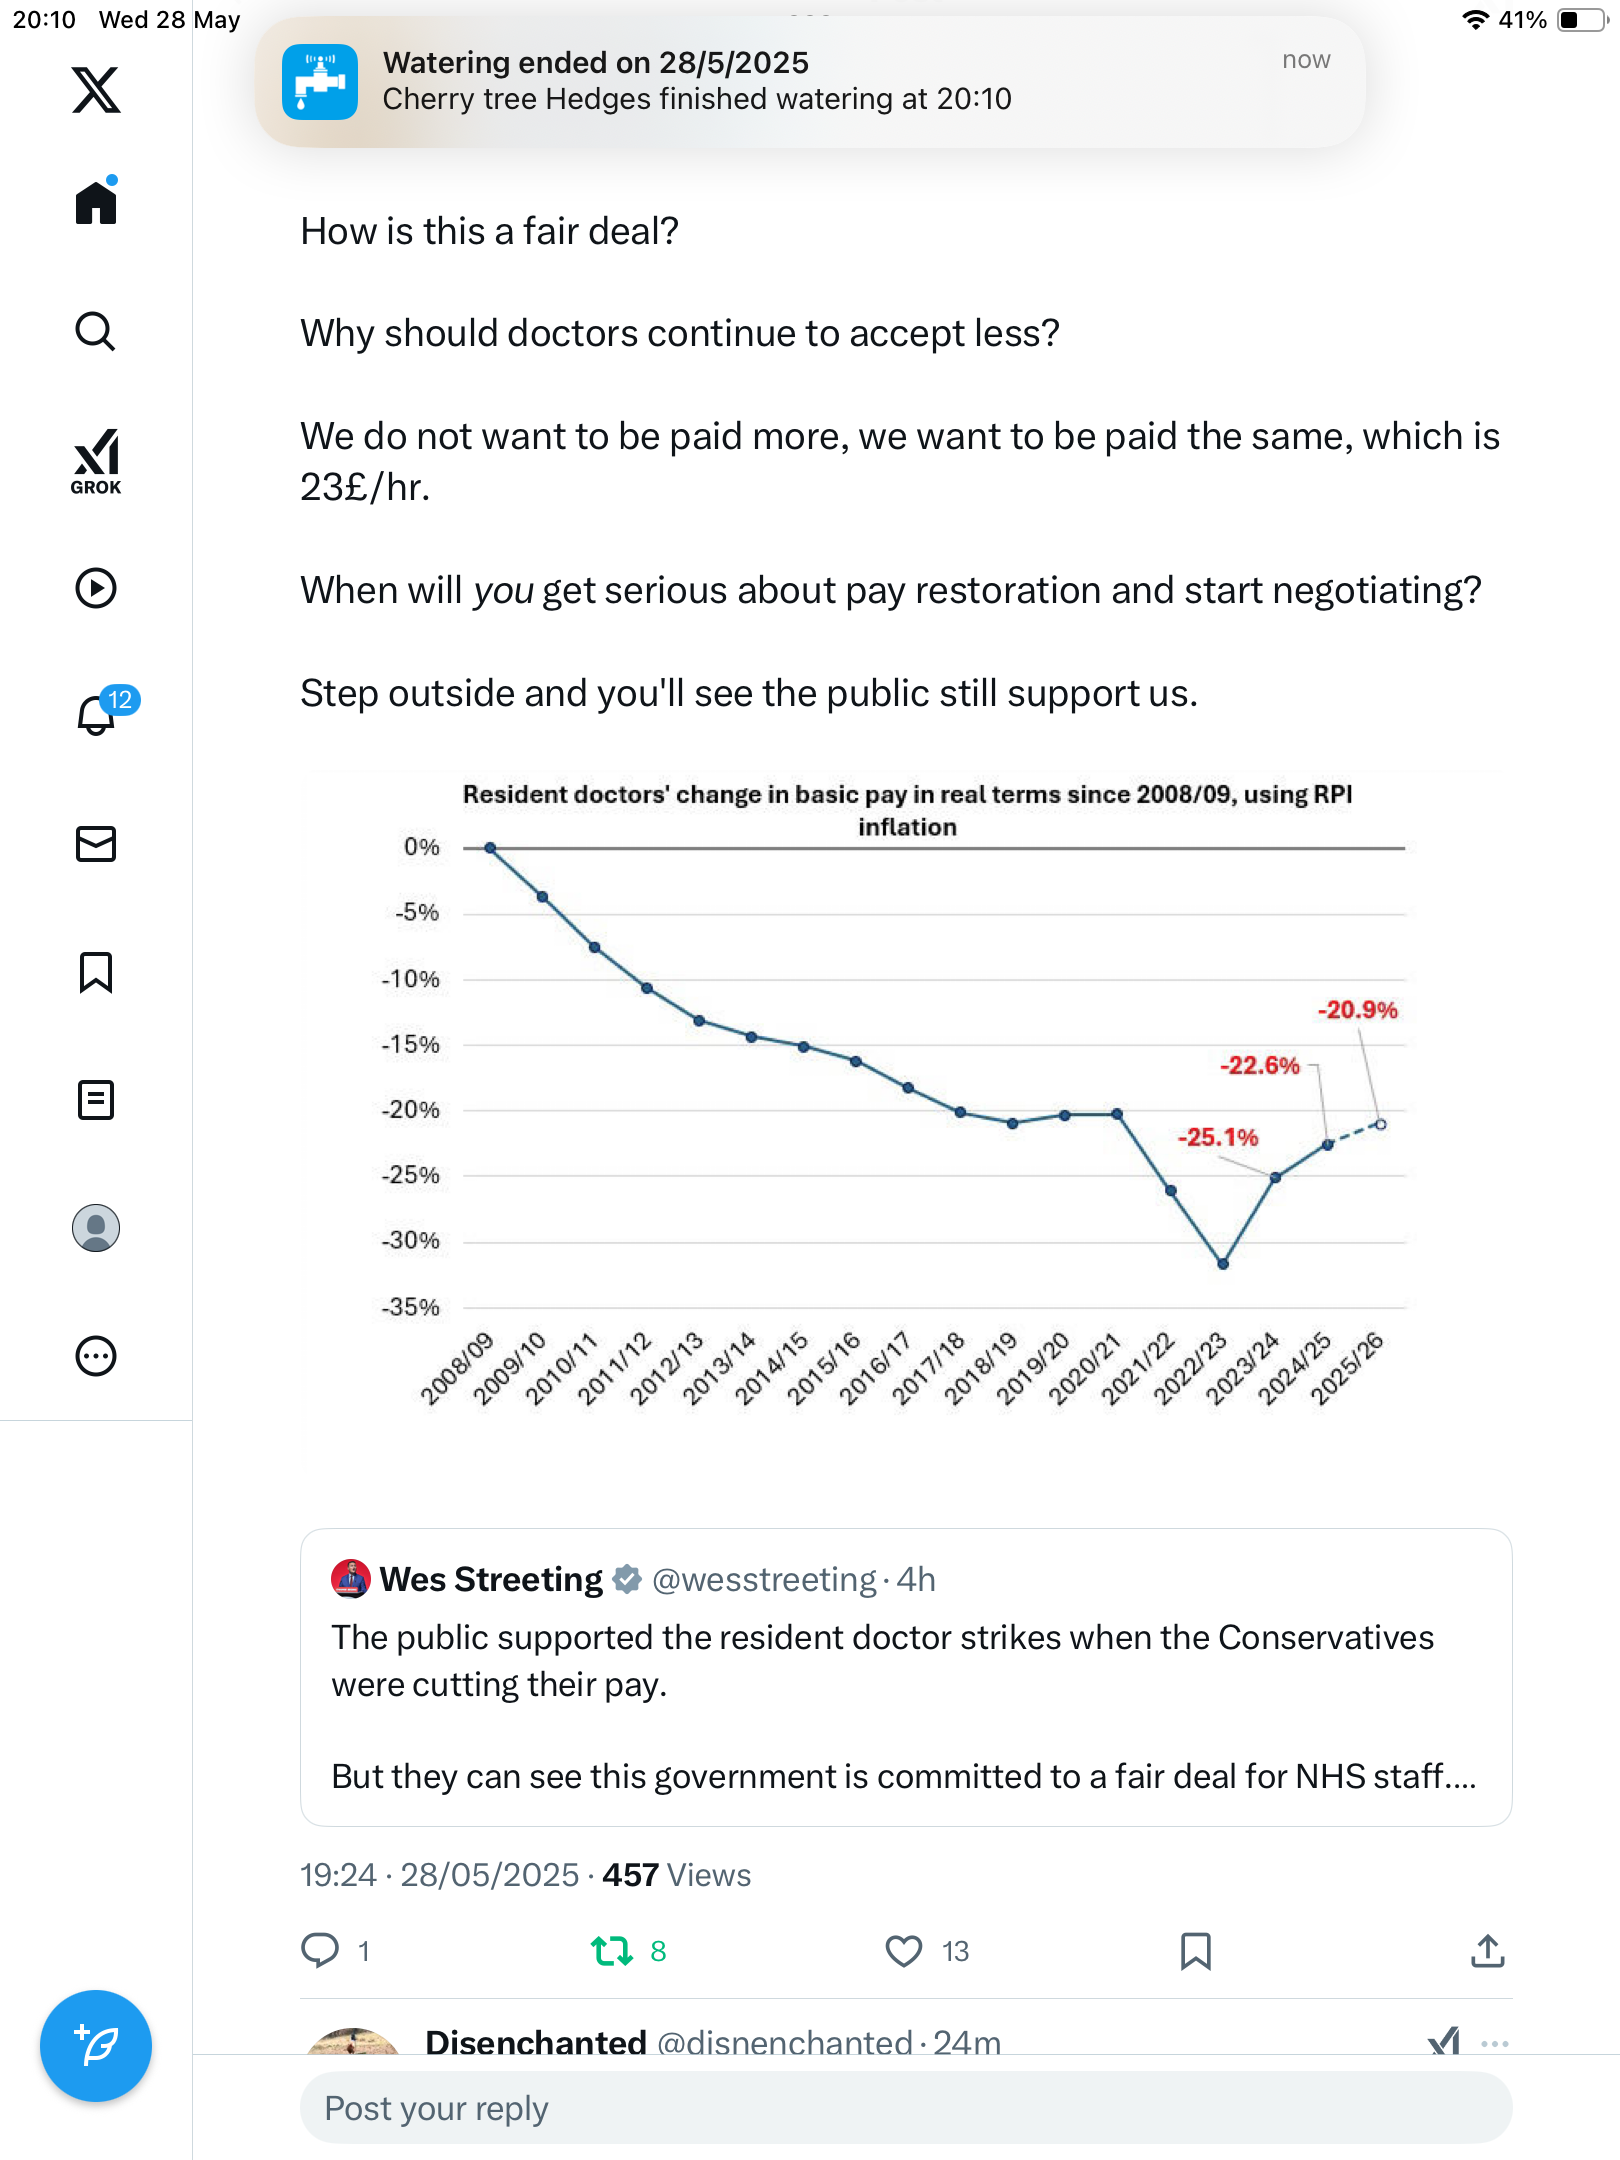Compose a new post with blue button

96,2046
